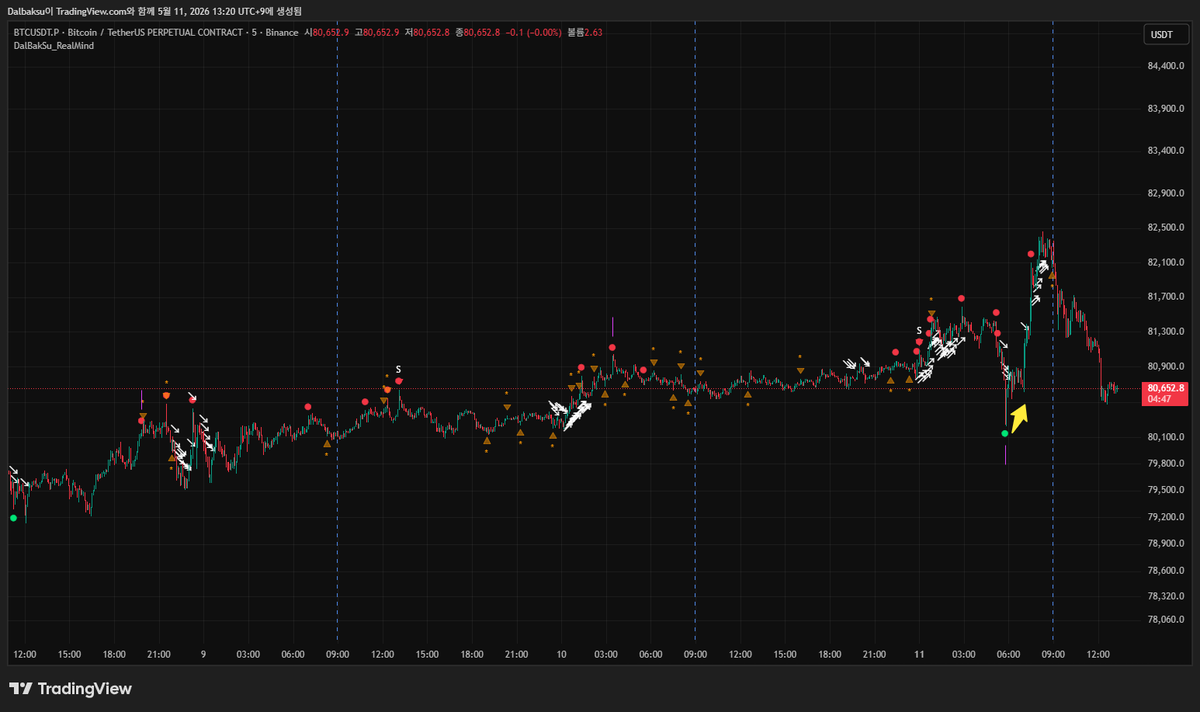The height and width of the screenshot is (712, 1200).
Task: Click the close value 종80,652.8
Action: tap(477, 32)
